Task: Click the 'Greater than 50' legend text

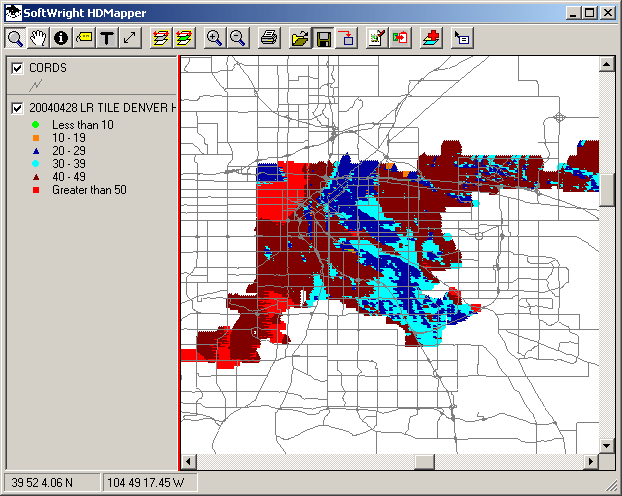Action: [89, 190]
